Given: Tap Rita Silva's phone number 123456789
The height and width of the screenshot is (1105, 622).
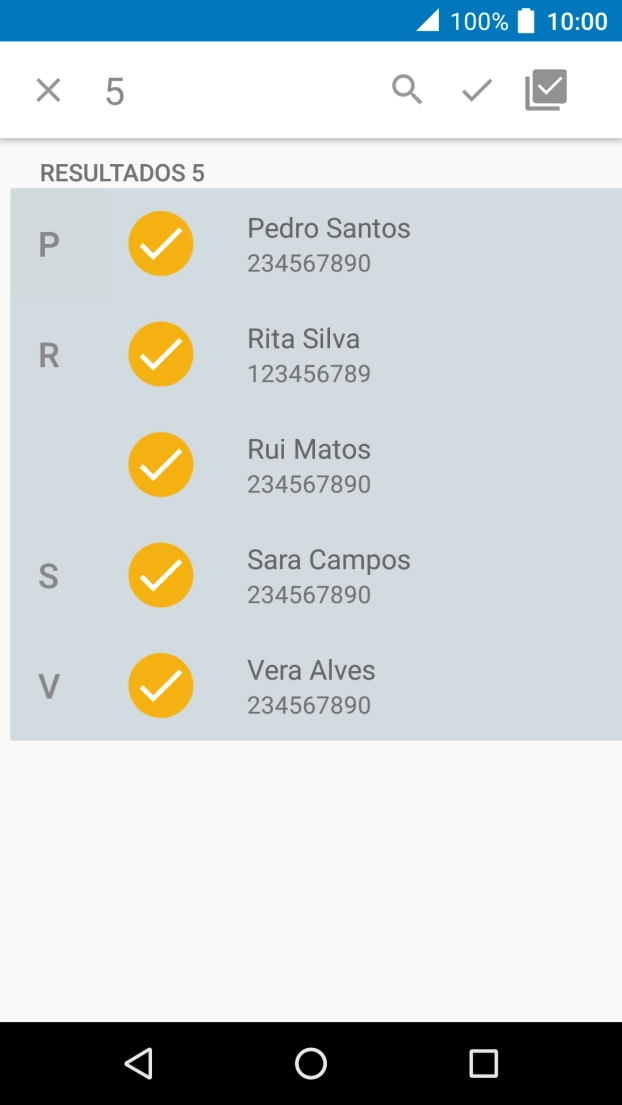Looking at the screenshot, I should (x=309, y=374).
